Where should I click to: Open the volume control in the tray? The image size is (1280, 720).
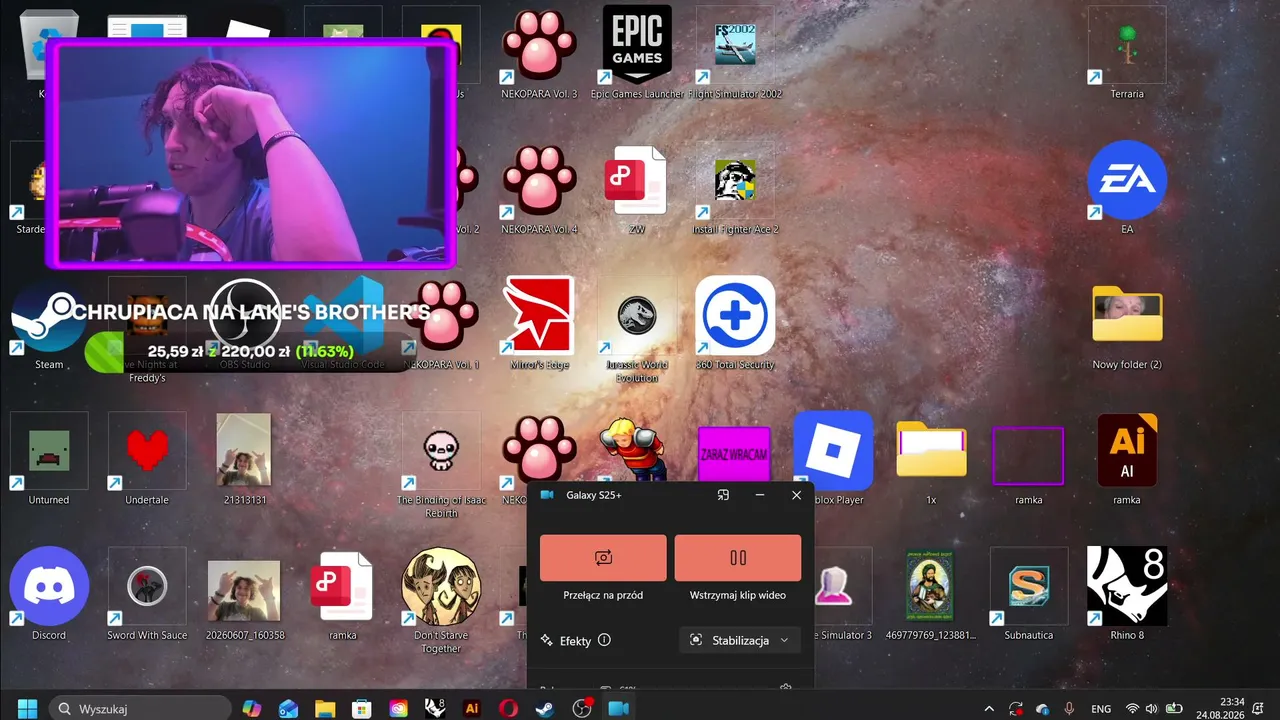pyautogui.click(x=1152, y=708)
